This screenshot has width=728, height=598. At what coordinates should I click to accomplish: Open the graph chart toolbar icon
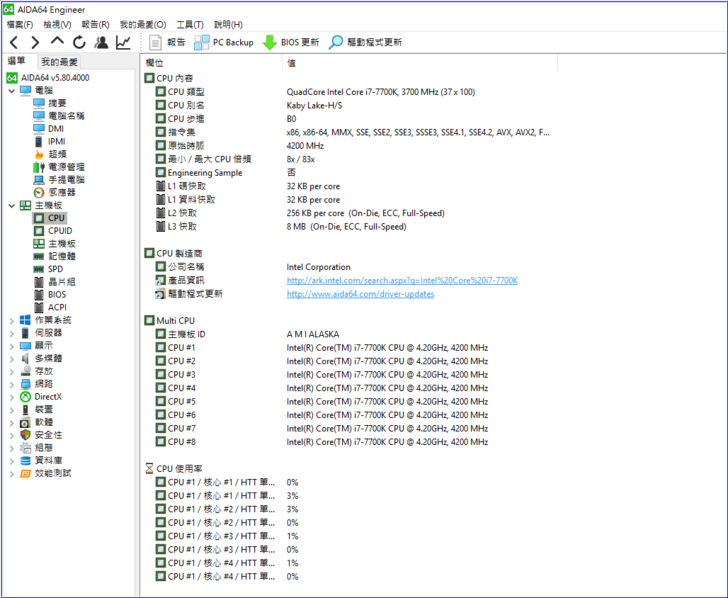coord(123,43)
